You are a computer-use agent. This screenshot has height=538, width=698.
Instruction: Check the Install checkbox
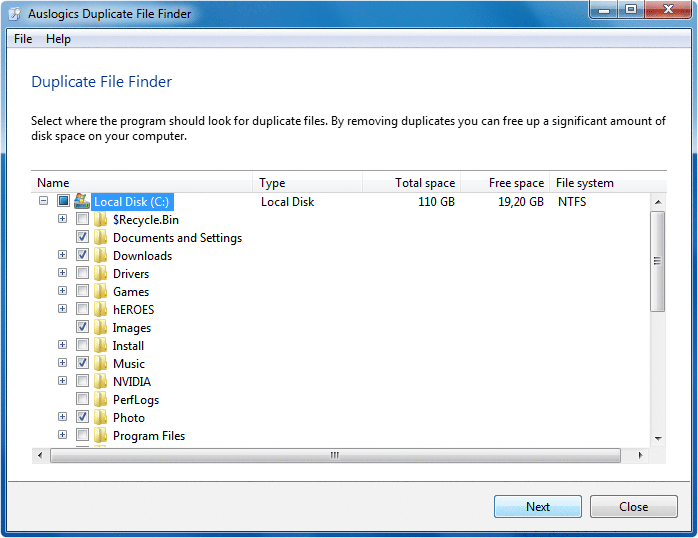coord(82,344)
